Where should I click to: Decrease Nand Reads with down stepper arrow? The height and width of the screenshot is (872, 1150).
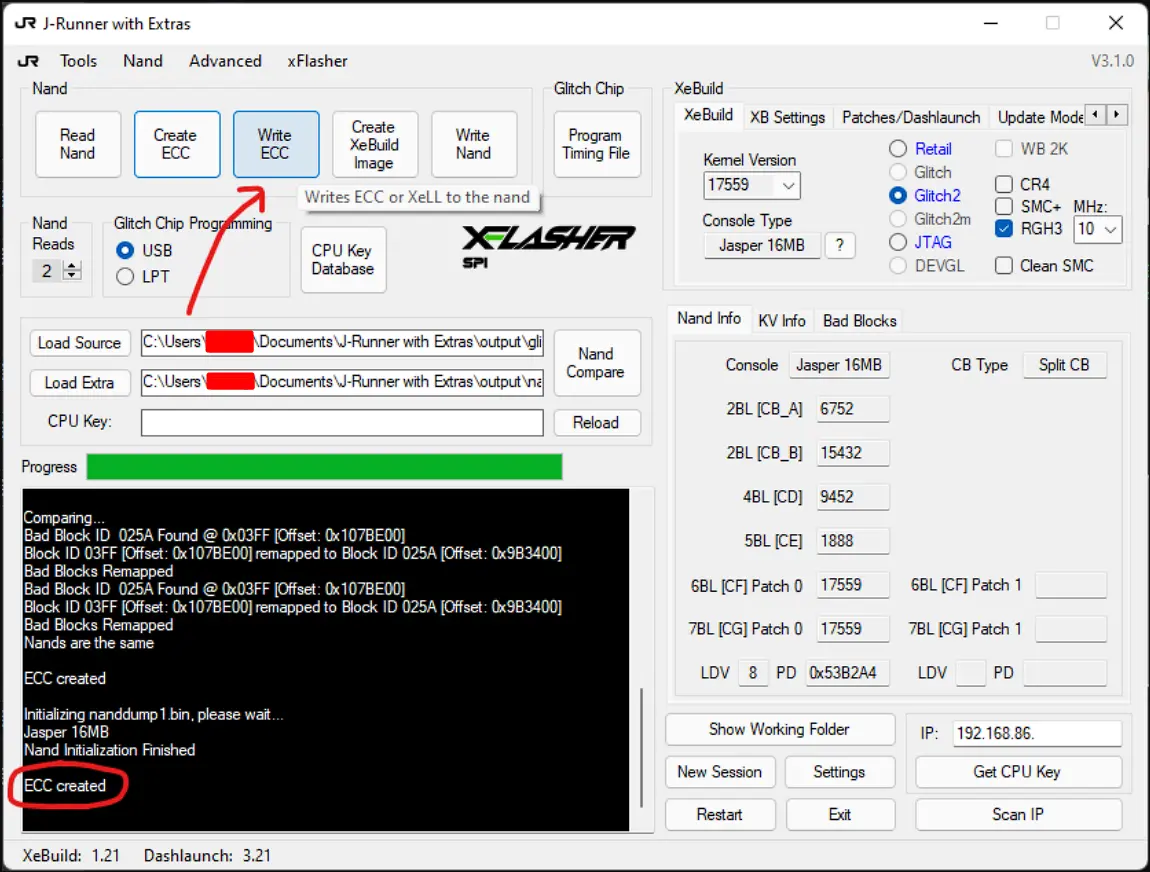coord(72,276)
